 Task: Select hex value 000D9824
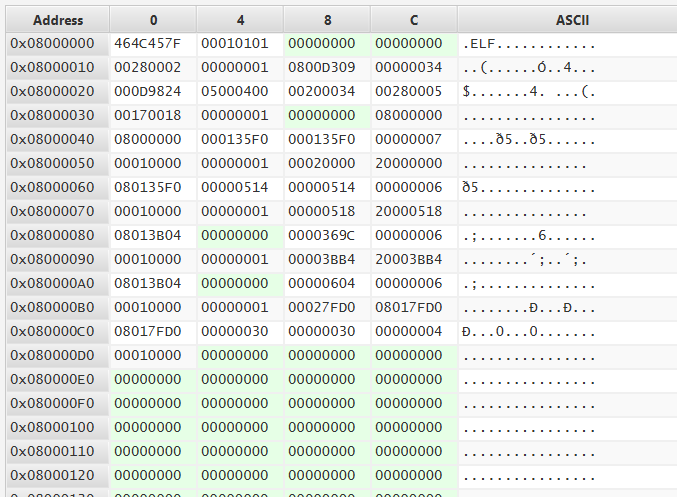pos(153,92)
